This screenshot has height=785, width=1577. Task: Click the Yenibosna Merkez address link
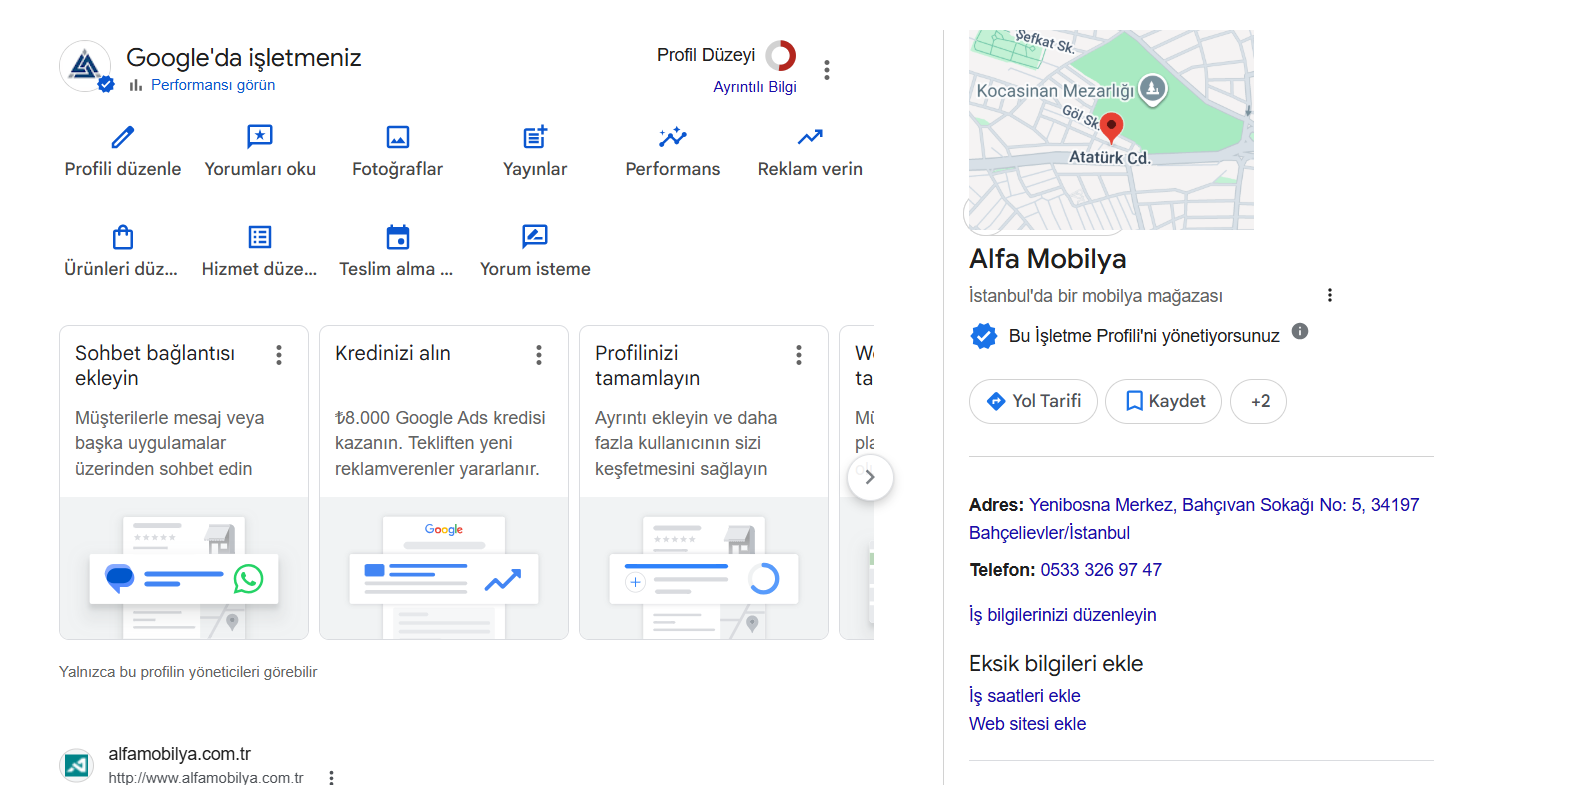pyautogui.click(x=1194, y=519)
